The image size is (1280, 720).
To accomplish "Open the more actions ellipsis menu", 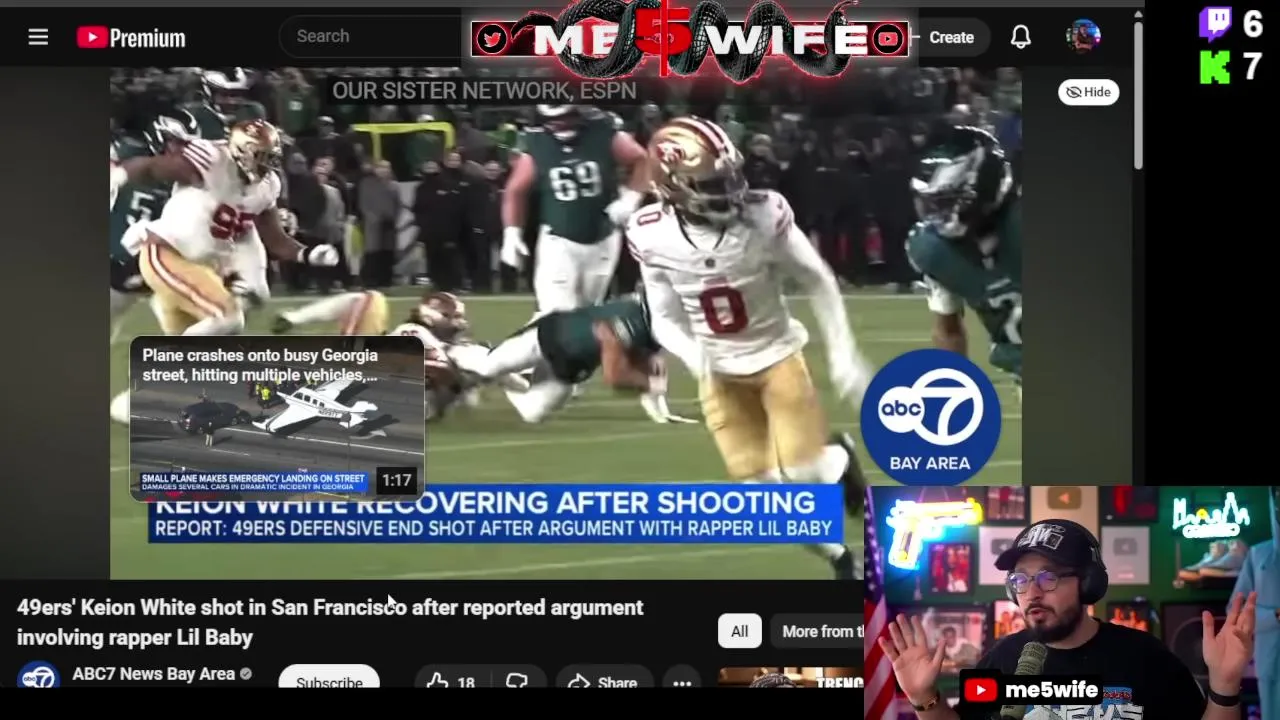I will 682,683.
